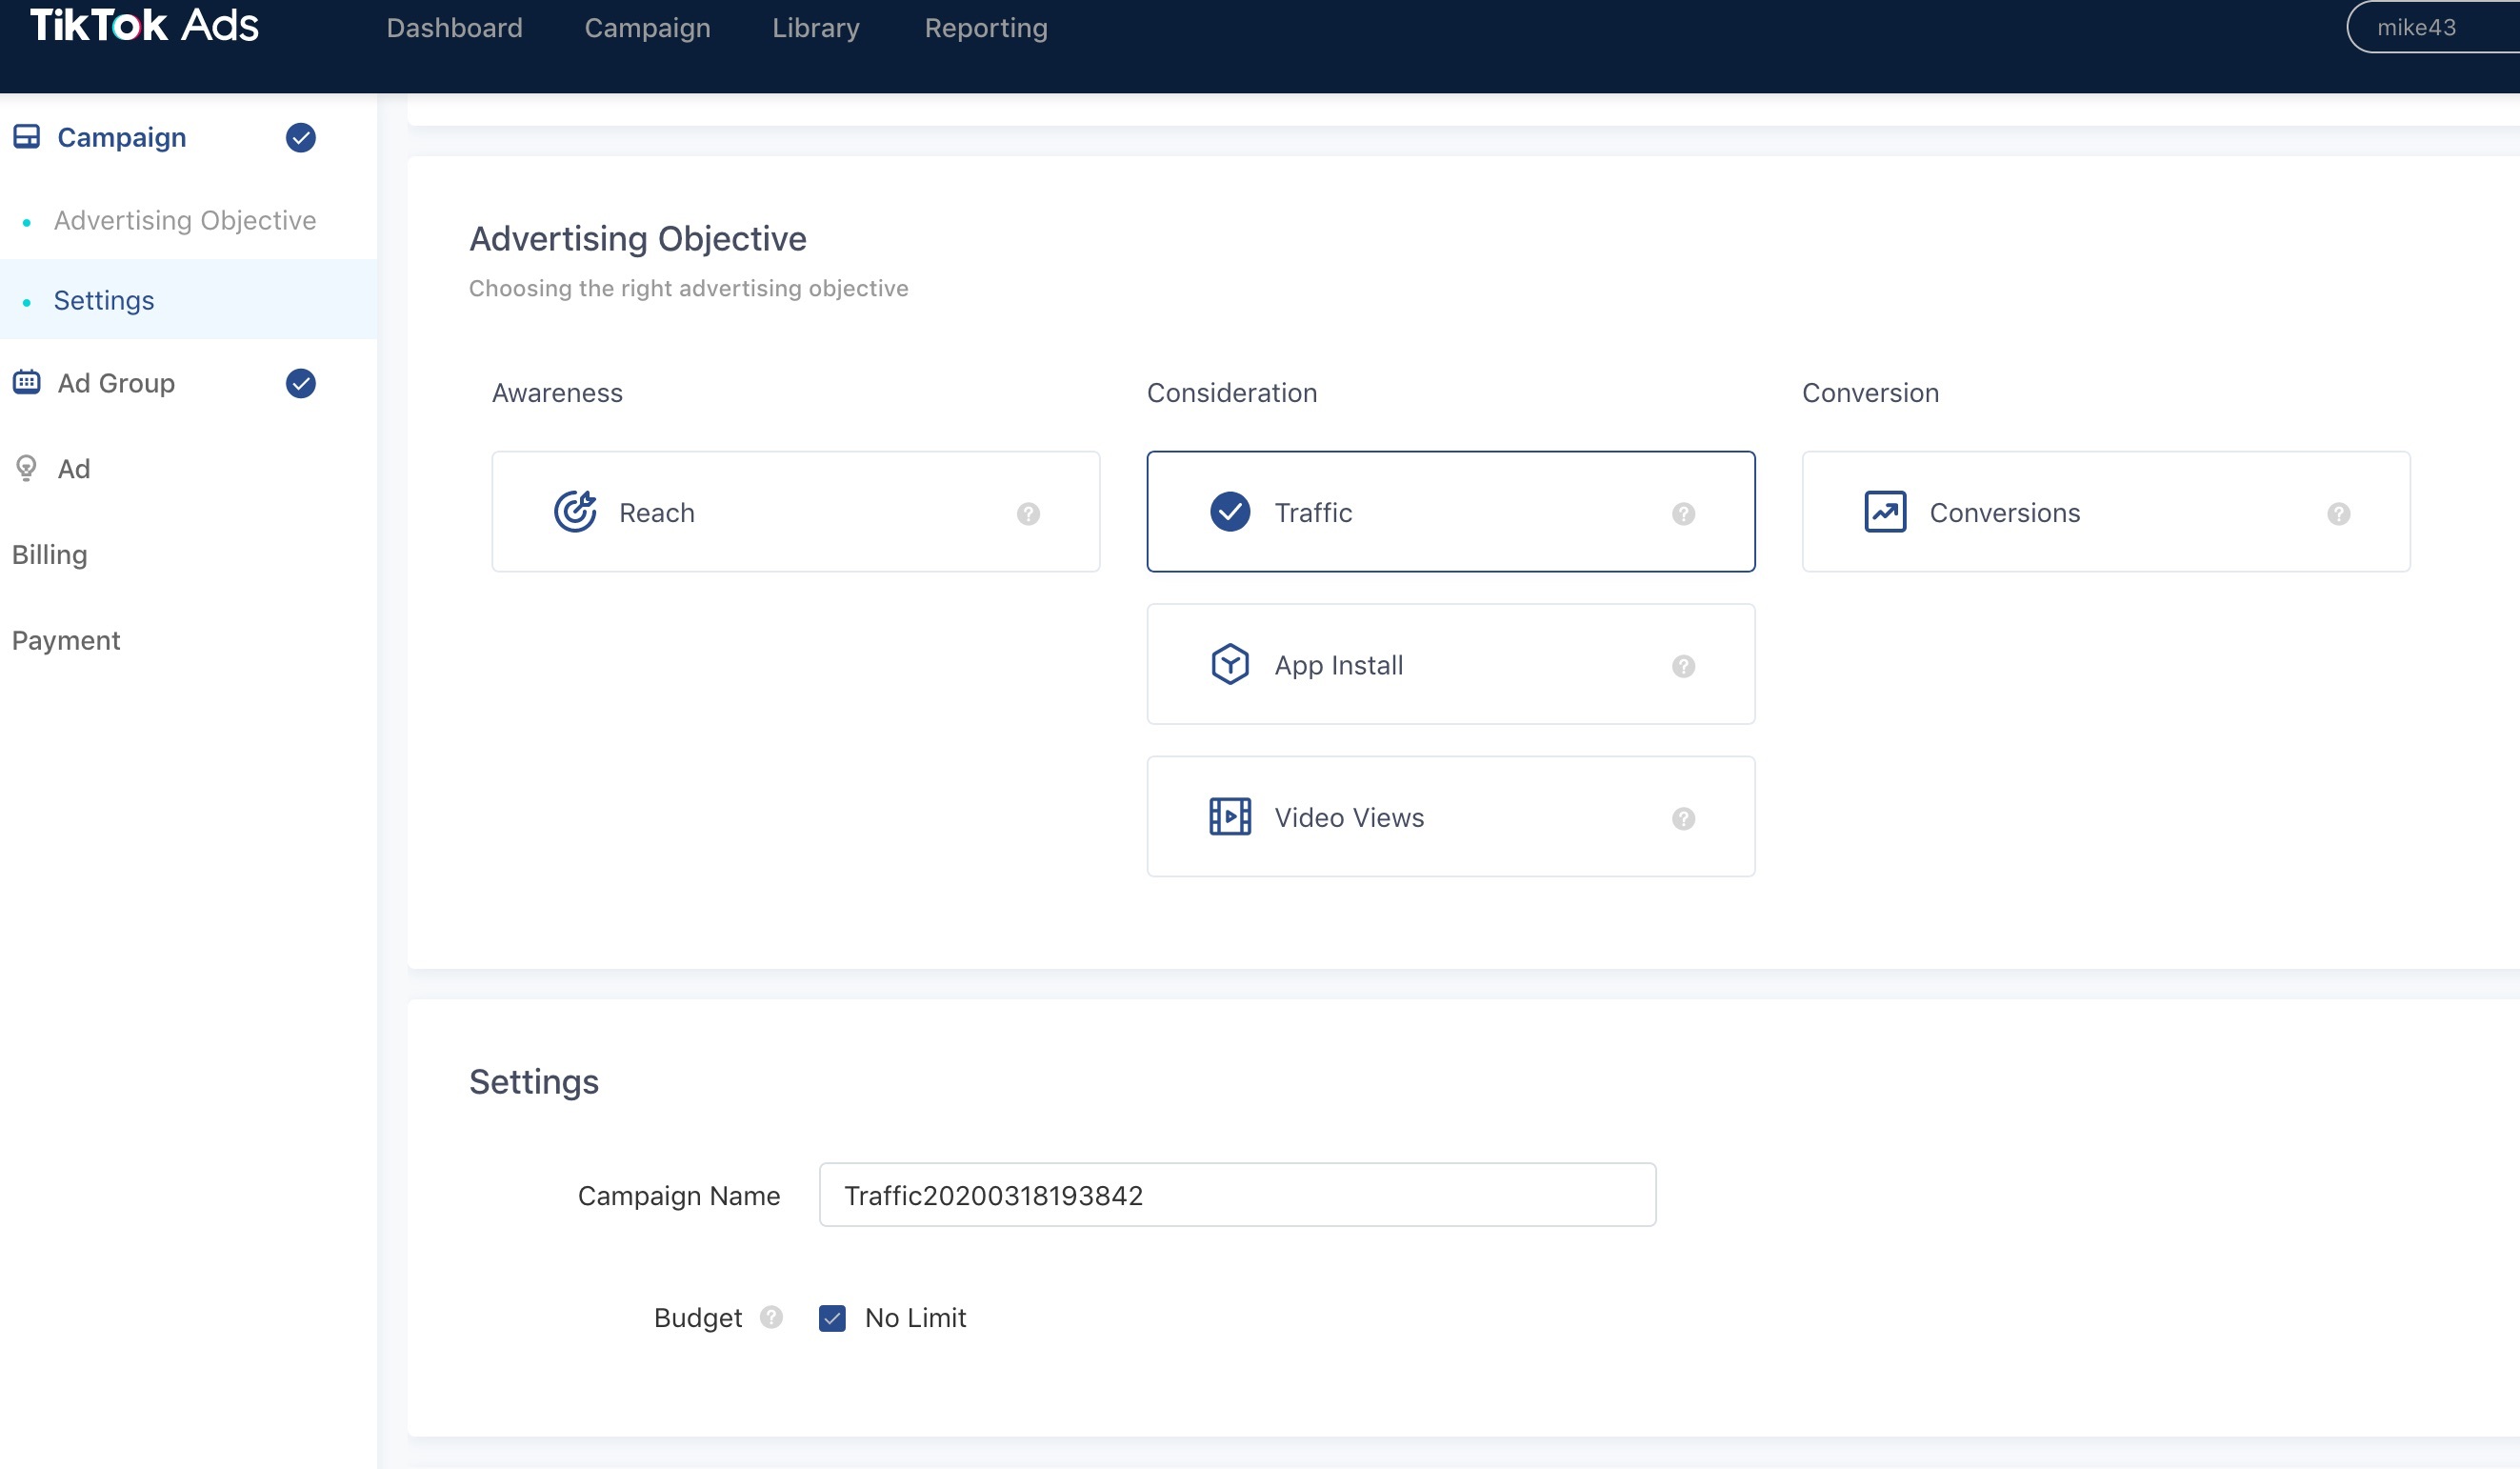Click the Campaign Name label
Image resolution: width=2520 pixels, height=1469 pixels.
(679, 1196)
